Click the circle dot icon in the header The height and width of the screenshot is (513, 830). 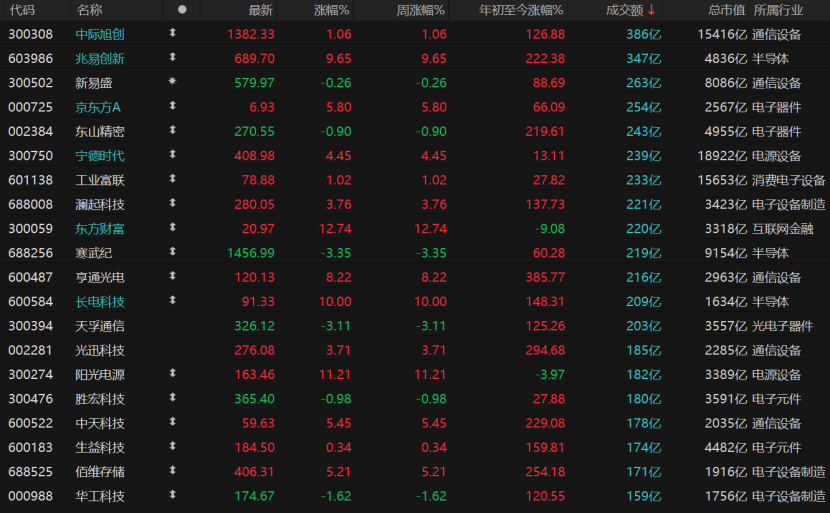click(x=182, y=10)
